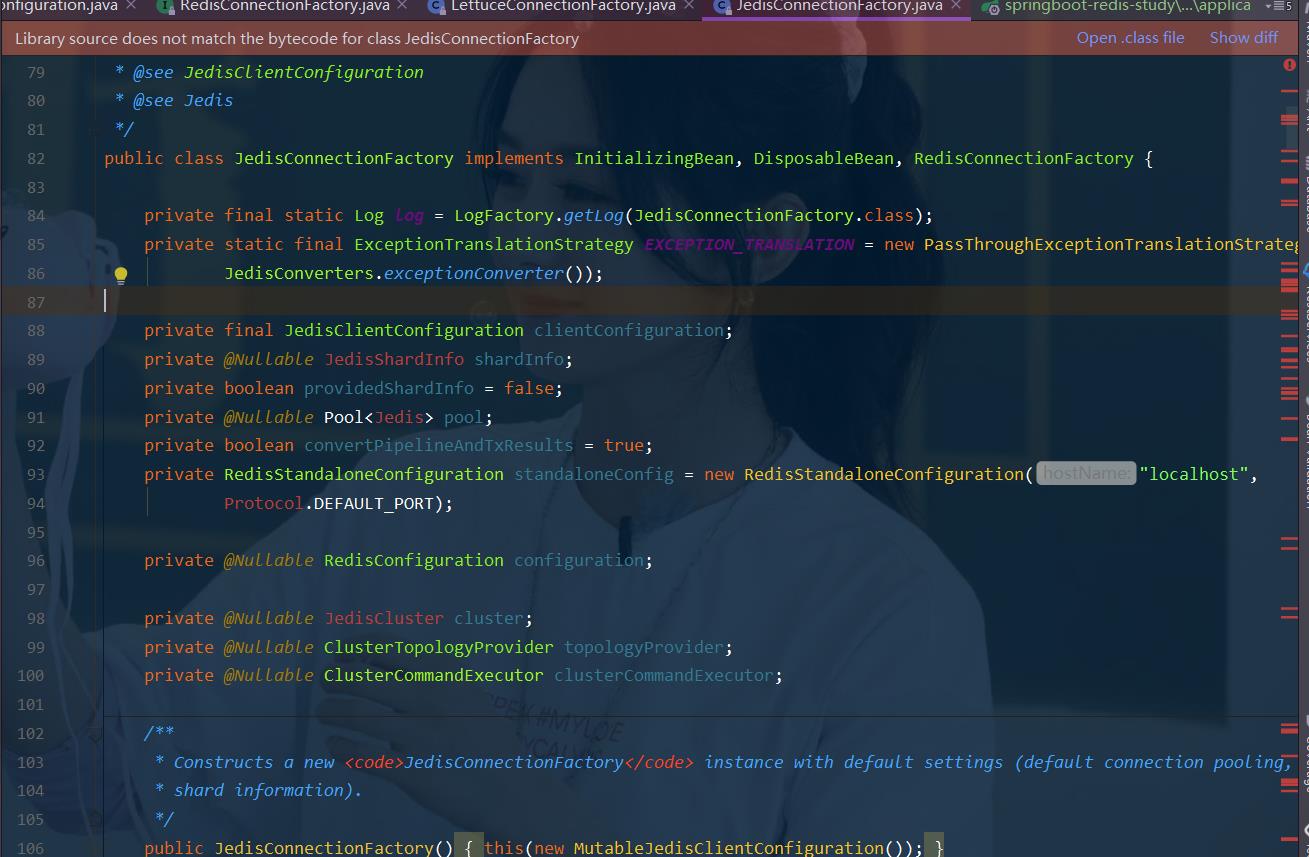Click 'Jedis' in the @see comment line 80
The image size is (1309, 857).
(209, 100)
